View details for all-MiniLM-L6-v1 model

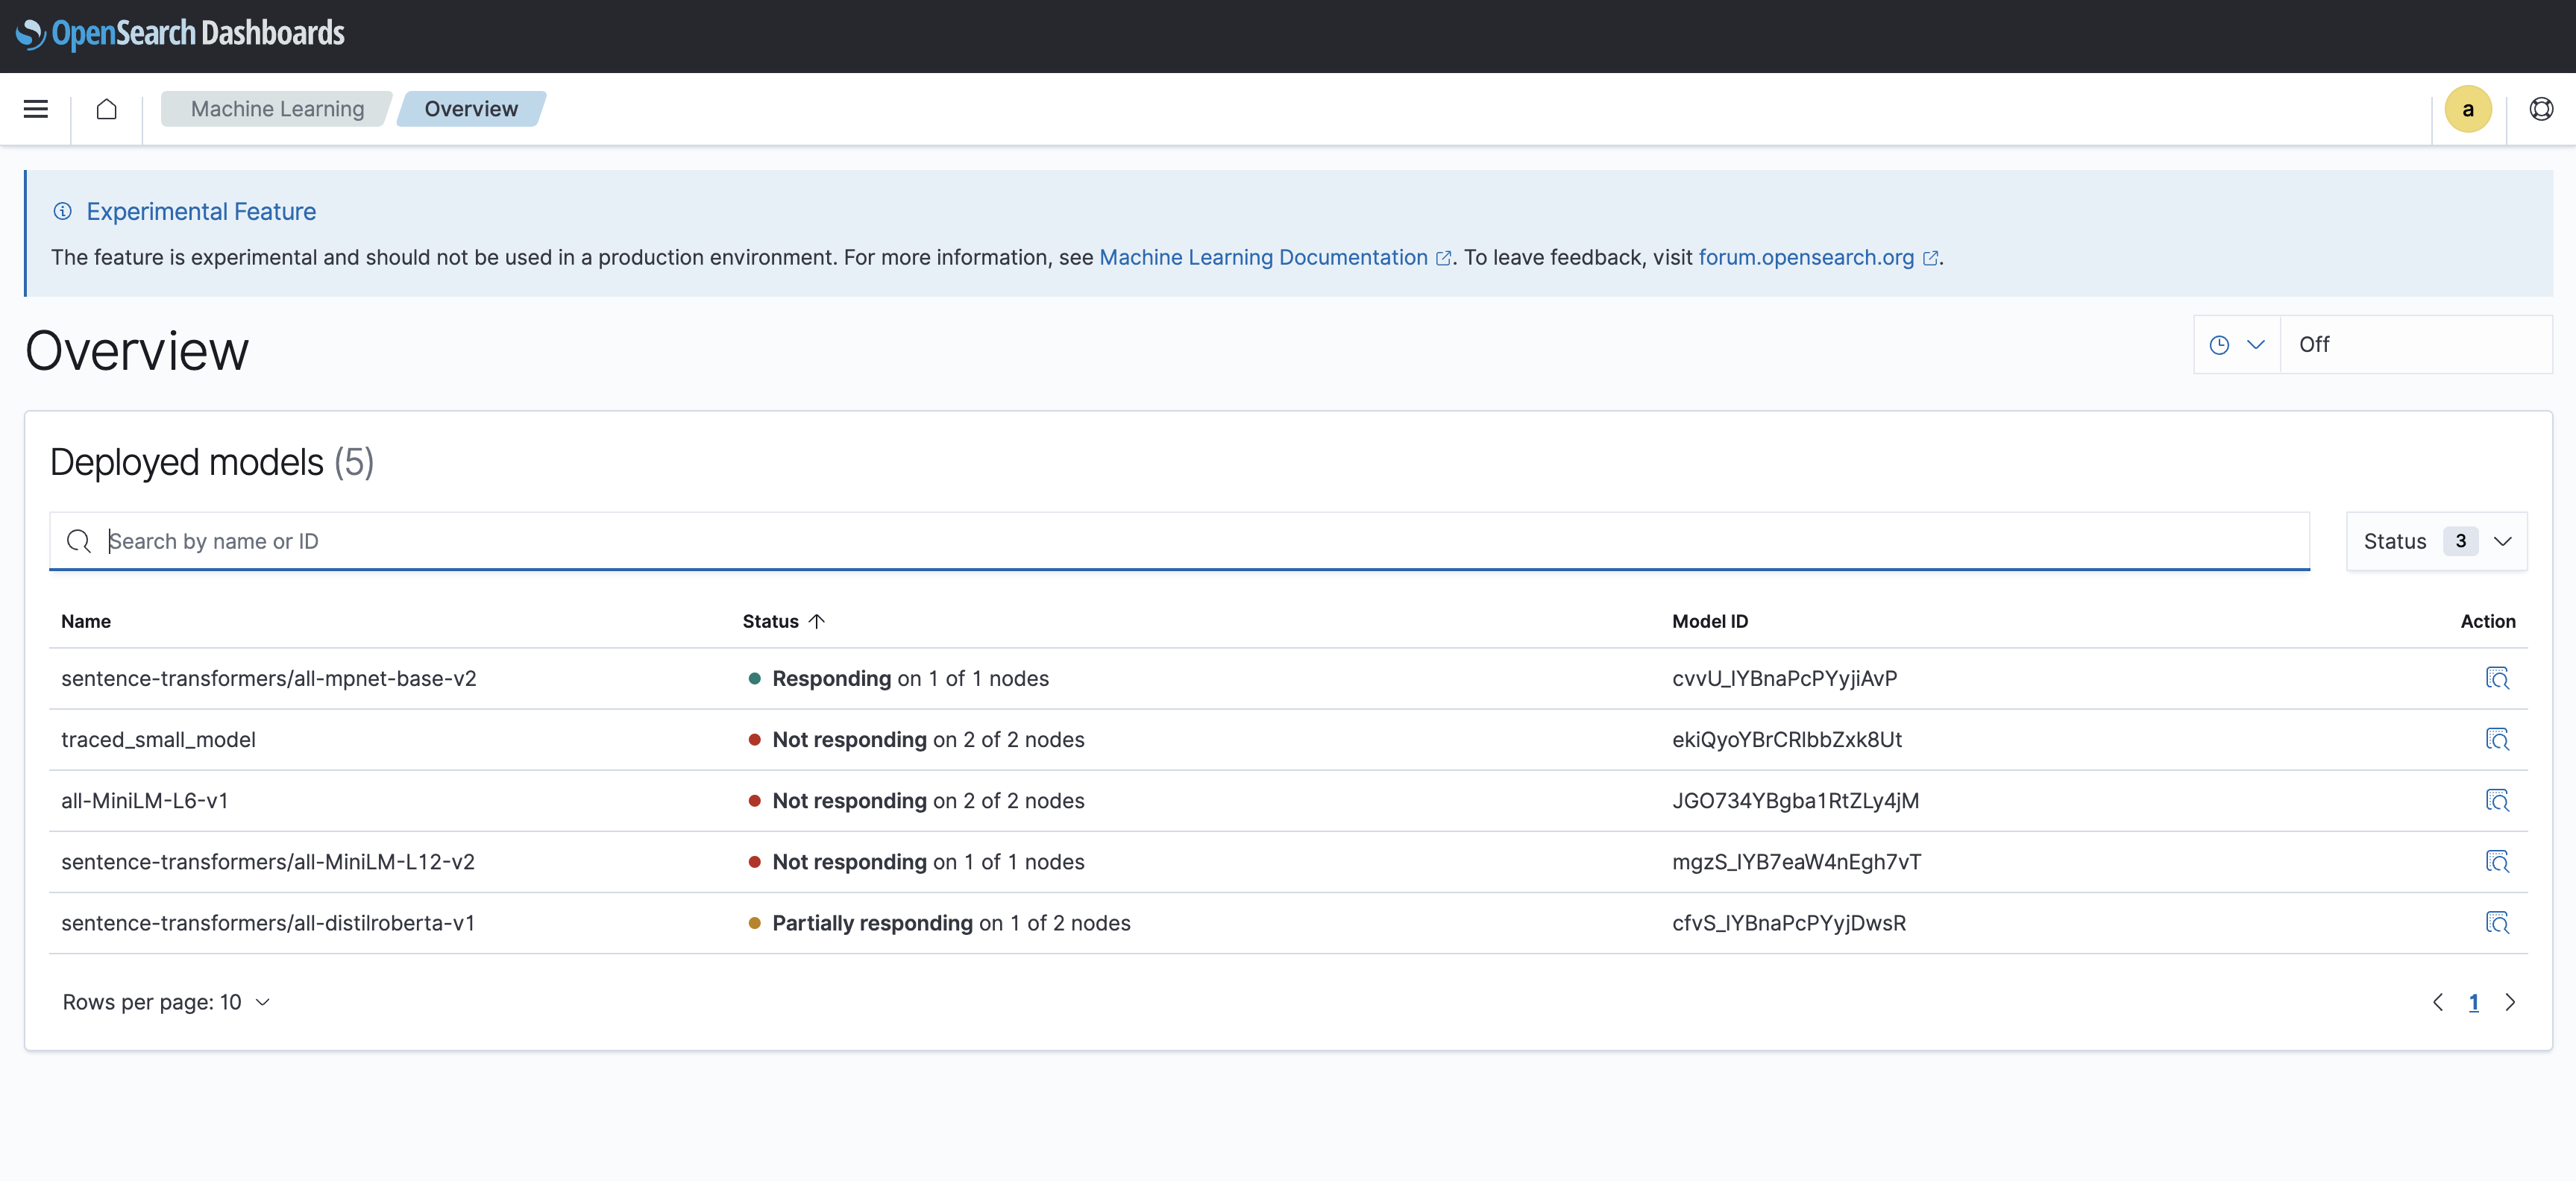pyautogui.click(x=2496, y=800)
